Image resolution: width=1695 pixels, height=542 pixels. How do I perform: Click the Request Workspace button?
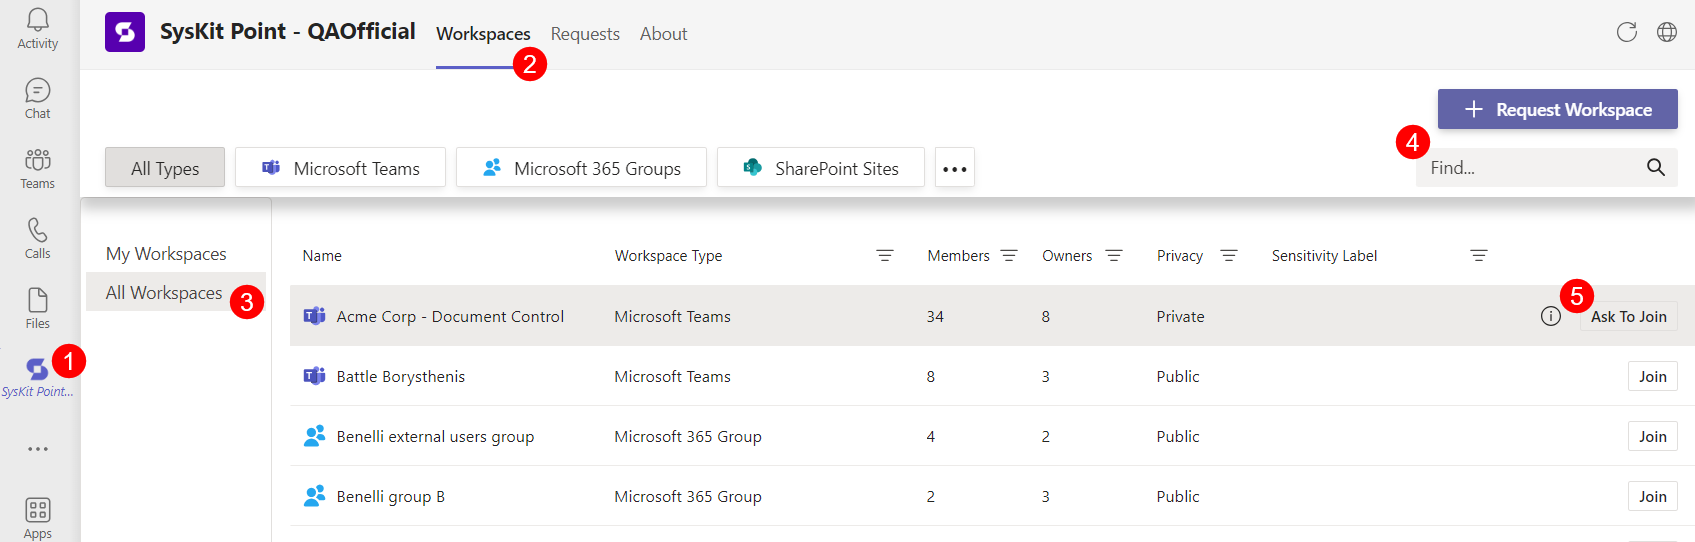(1557, 109)
